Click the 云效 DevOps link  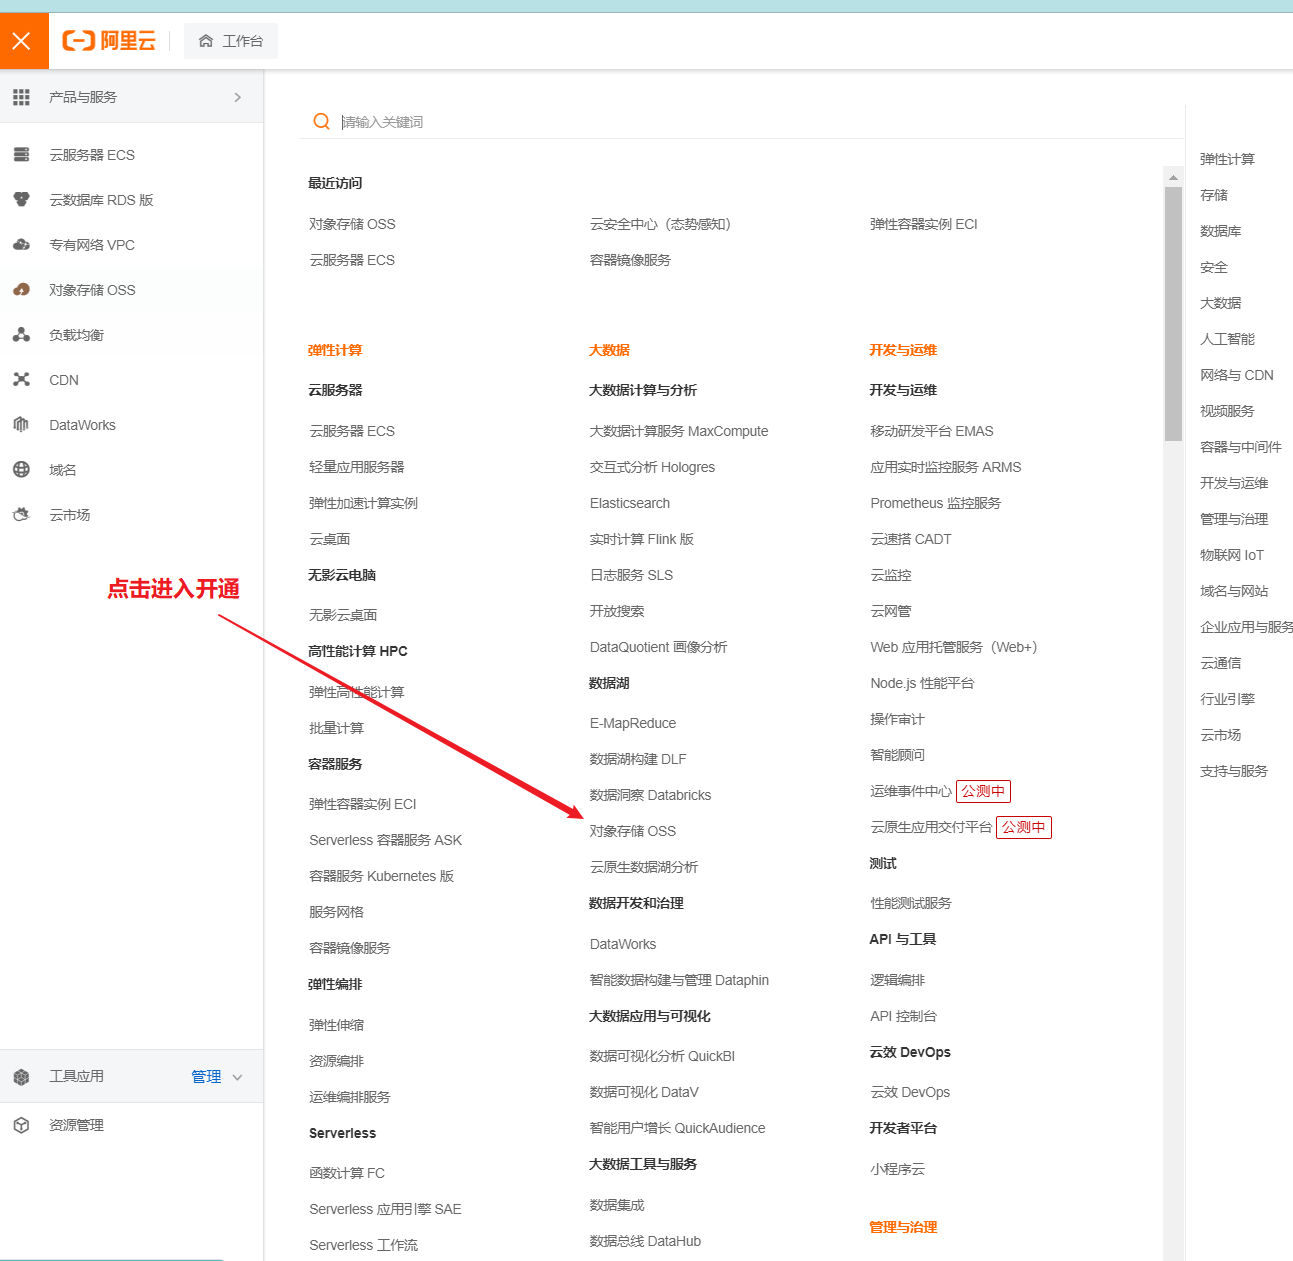click(910, 1091)
